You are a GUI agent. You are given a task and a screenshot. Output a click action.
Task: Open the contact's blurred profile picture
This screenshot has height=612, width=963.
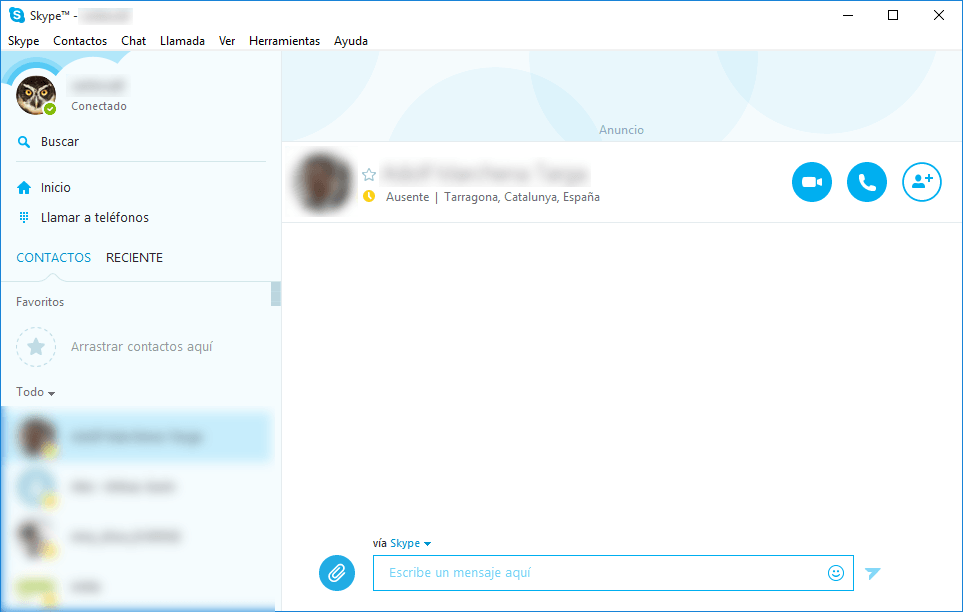coord(322,182)
